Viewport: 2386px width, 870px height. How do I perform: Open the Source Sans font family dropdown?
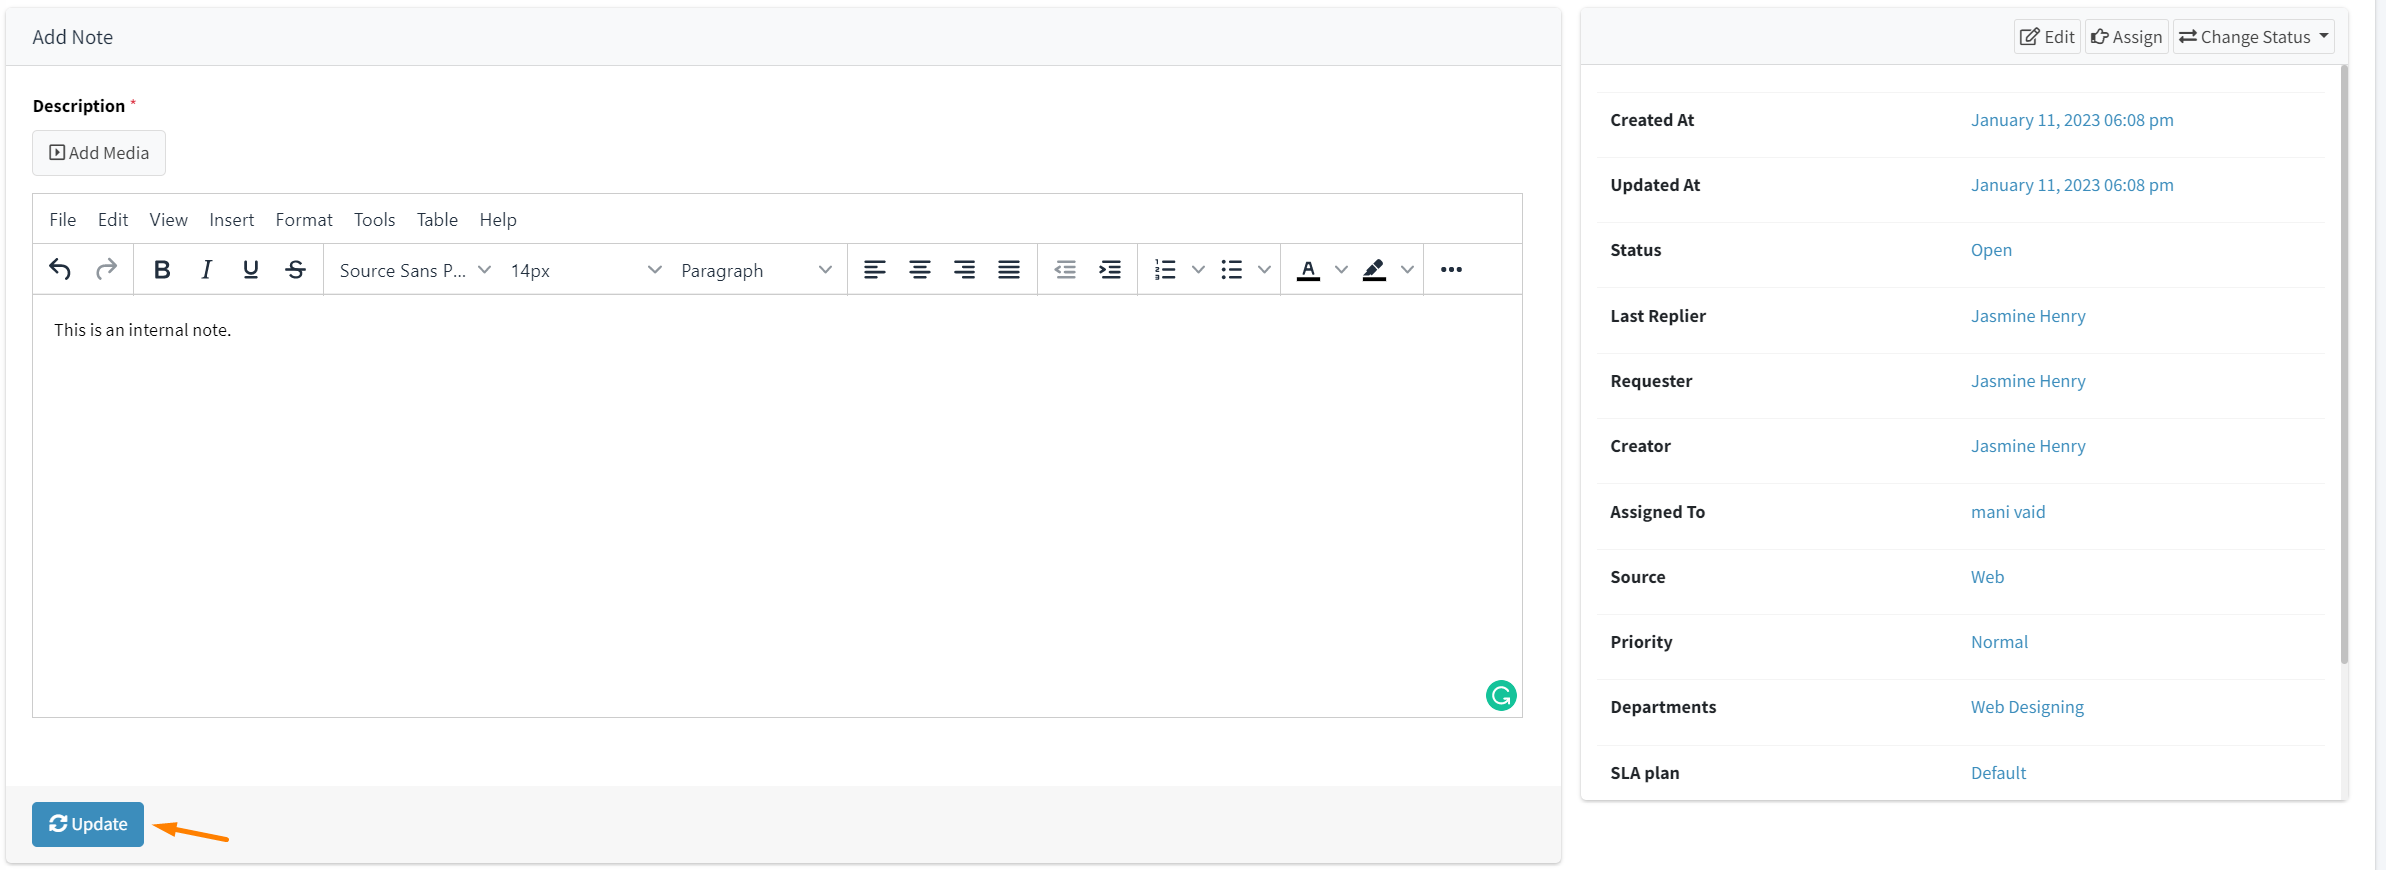click(x=414, y=271)
